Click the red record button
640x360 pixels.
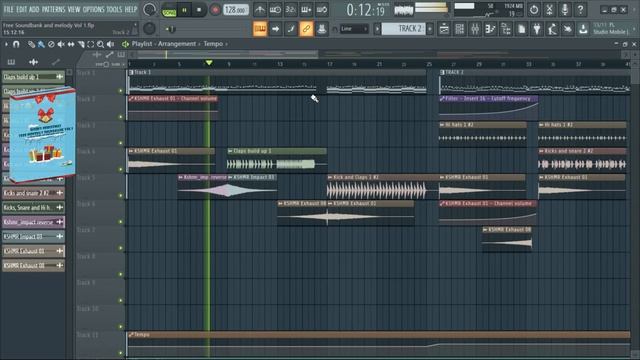(x=215, y=10)
